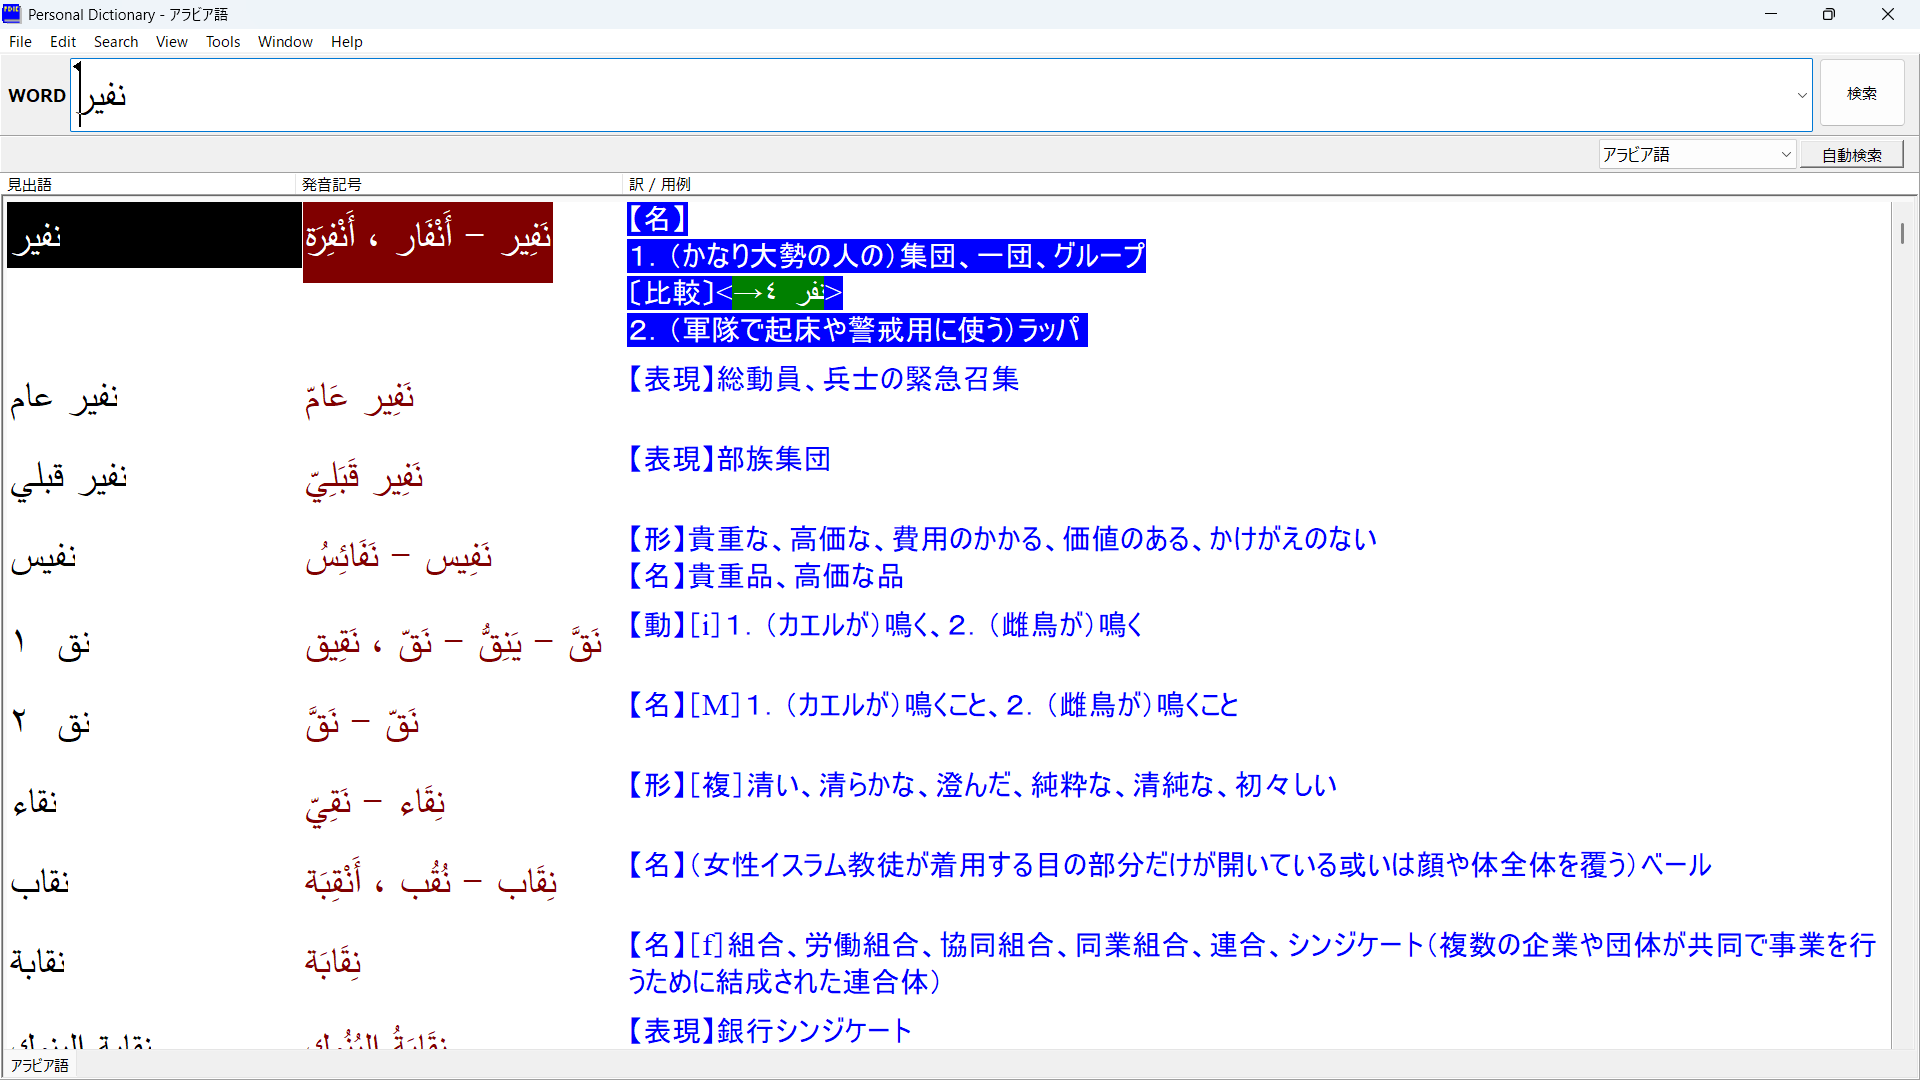Click inside the WORD input field

(900, 96)
